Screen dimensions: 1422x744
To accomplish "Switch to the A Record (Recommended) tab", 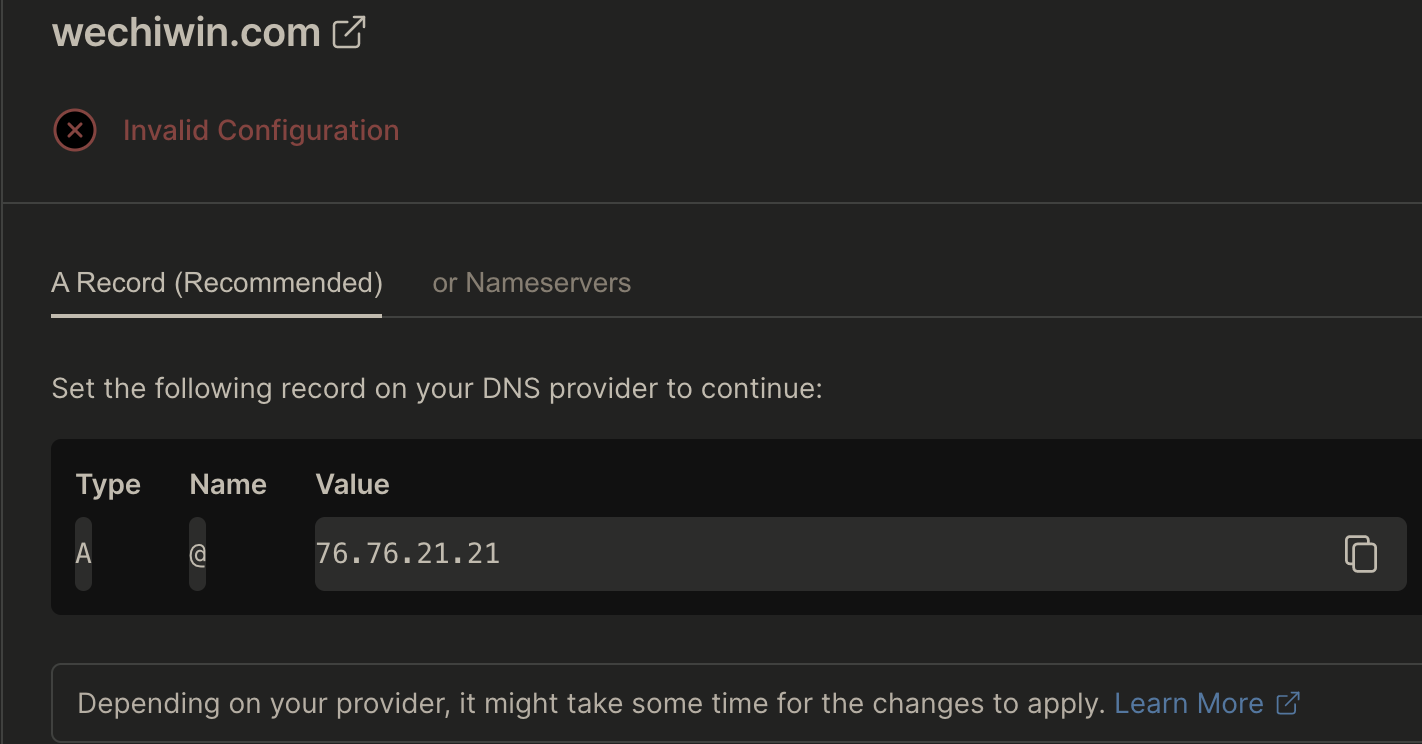I will pyautogui.click(x=217, y=283).
